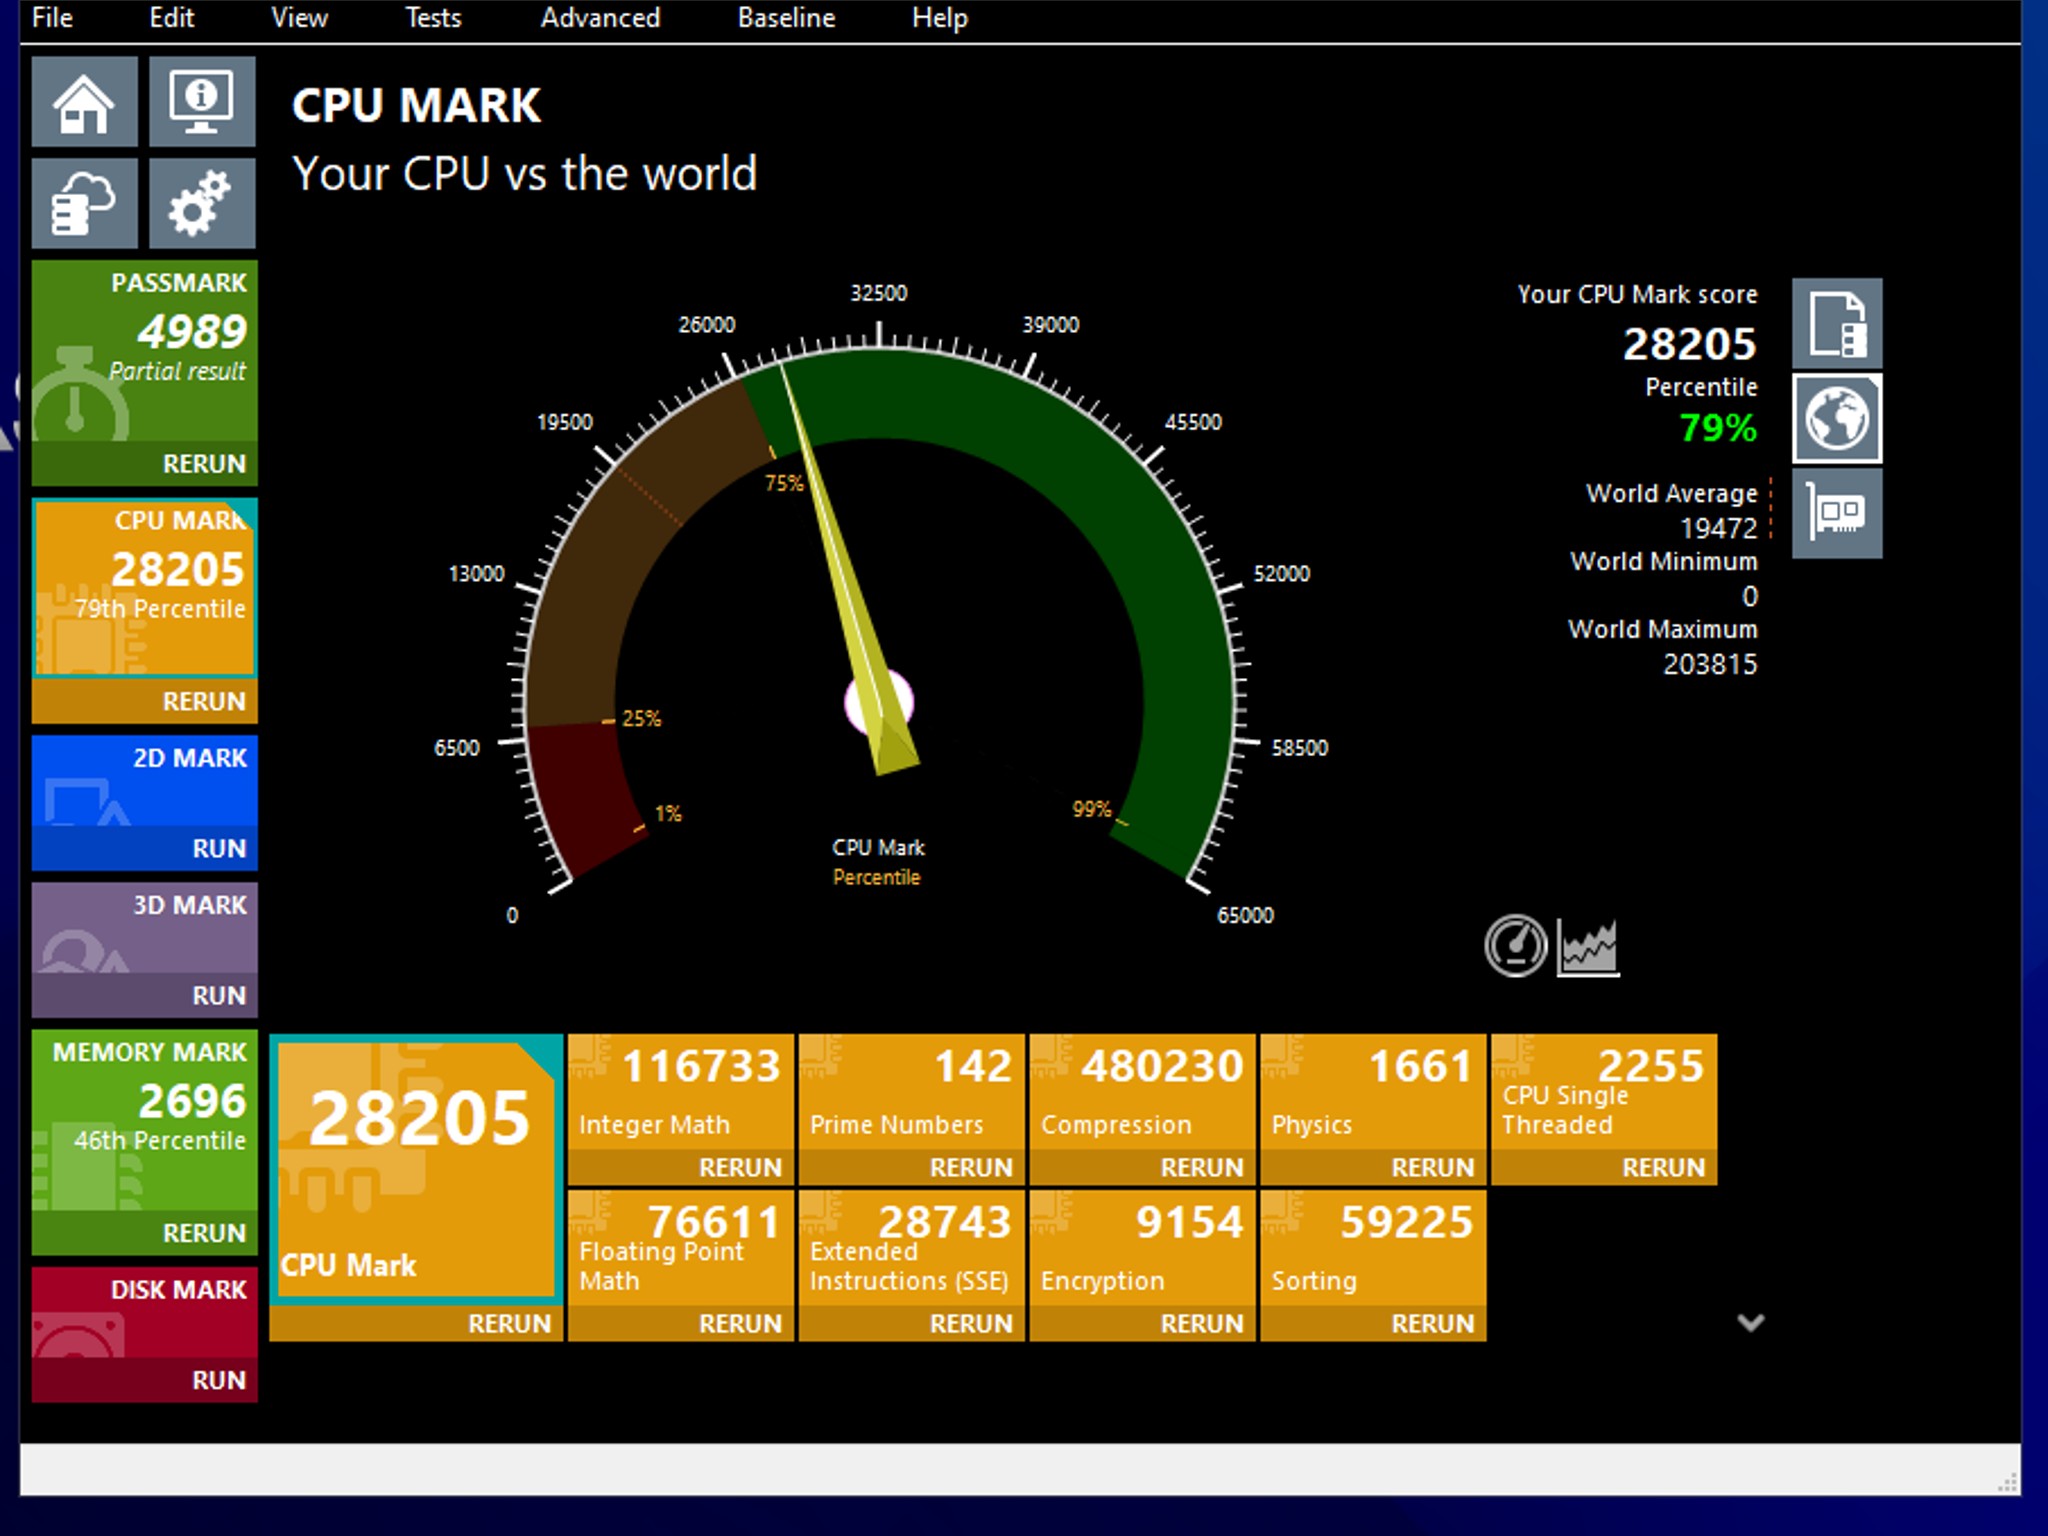Open the Advanced menu
The height and width of the screenshot is (1536, 2048).
coord(600,18)
